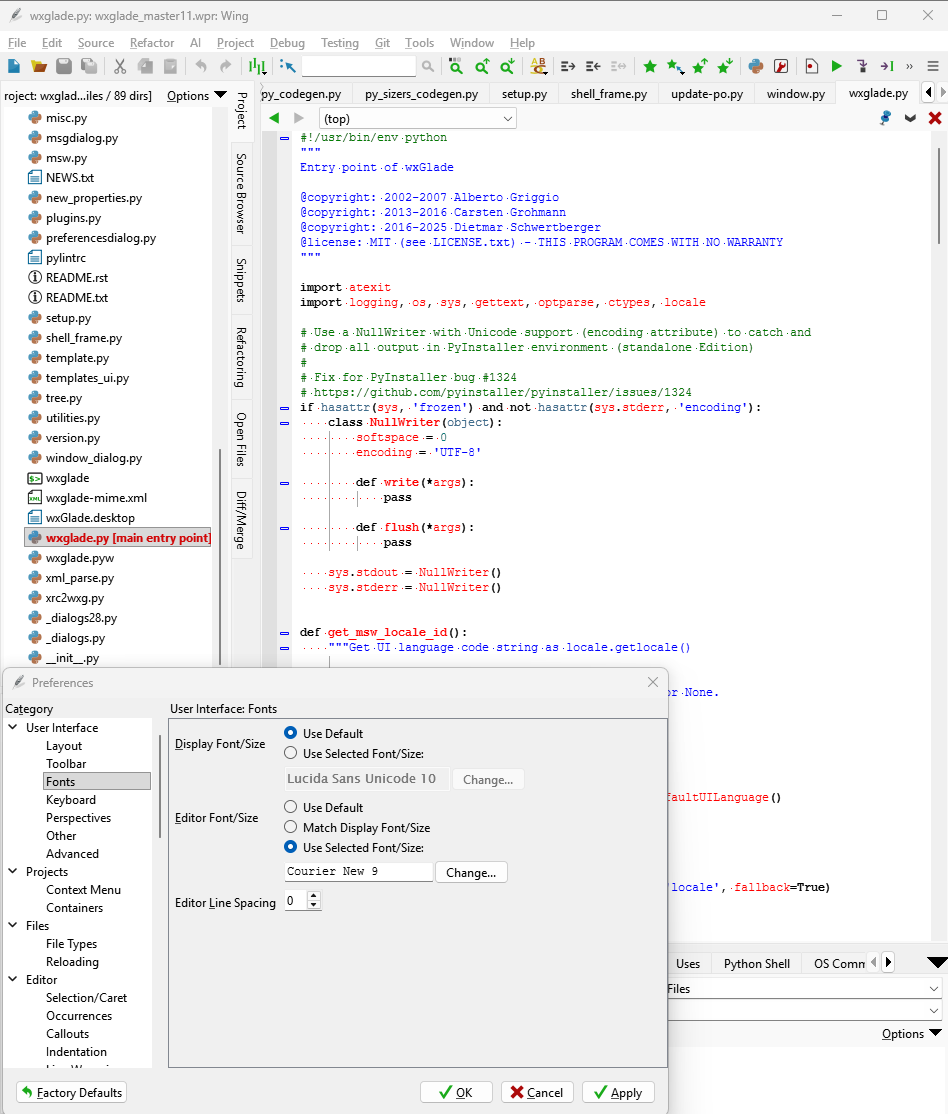Select Match Display Font/Size option
Viewport: 948px width, 1114px height.
pyautogui.click(x=291, y=827)
